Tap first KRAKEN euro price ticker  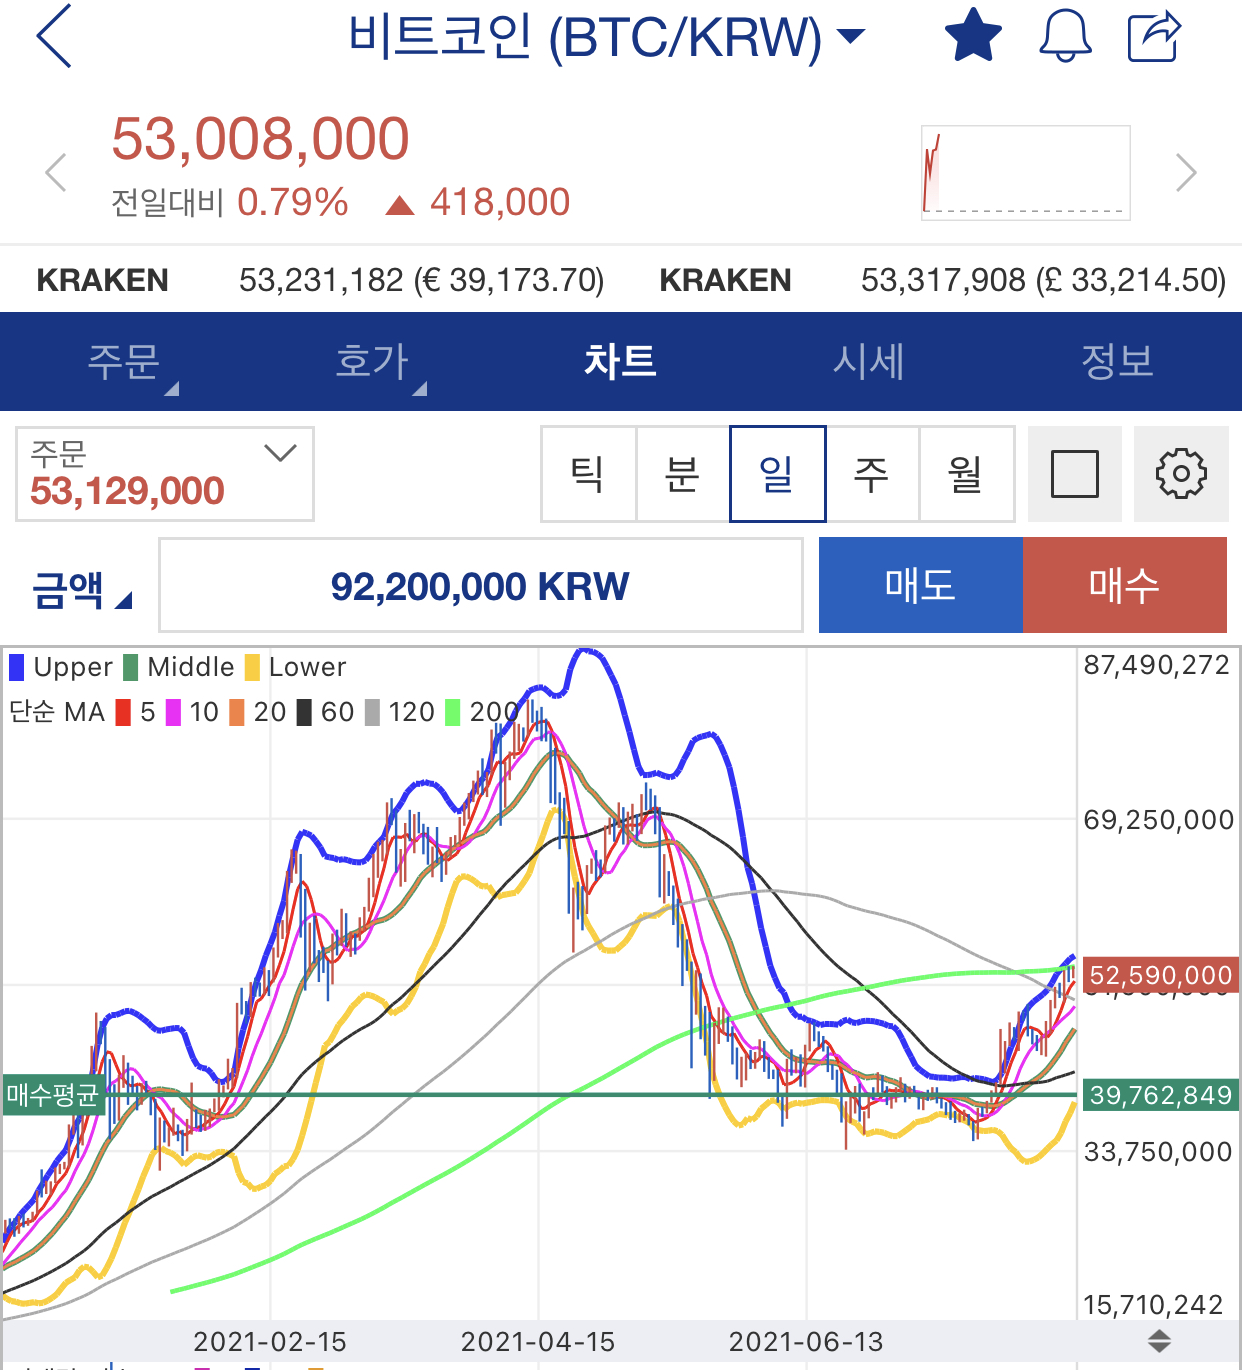pos(321,280)
